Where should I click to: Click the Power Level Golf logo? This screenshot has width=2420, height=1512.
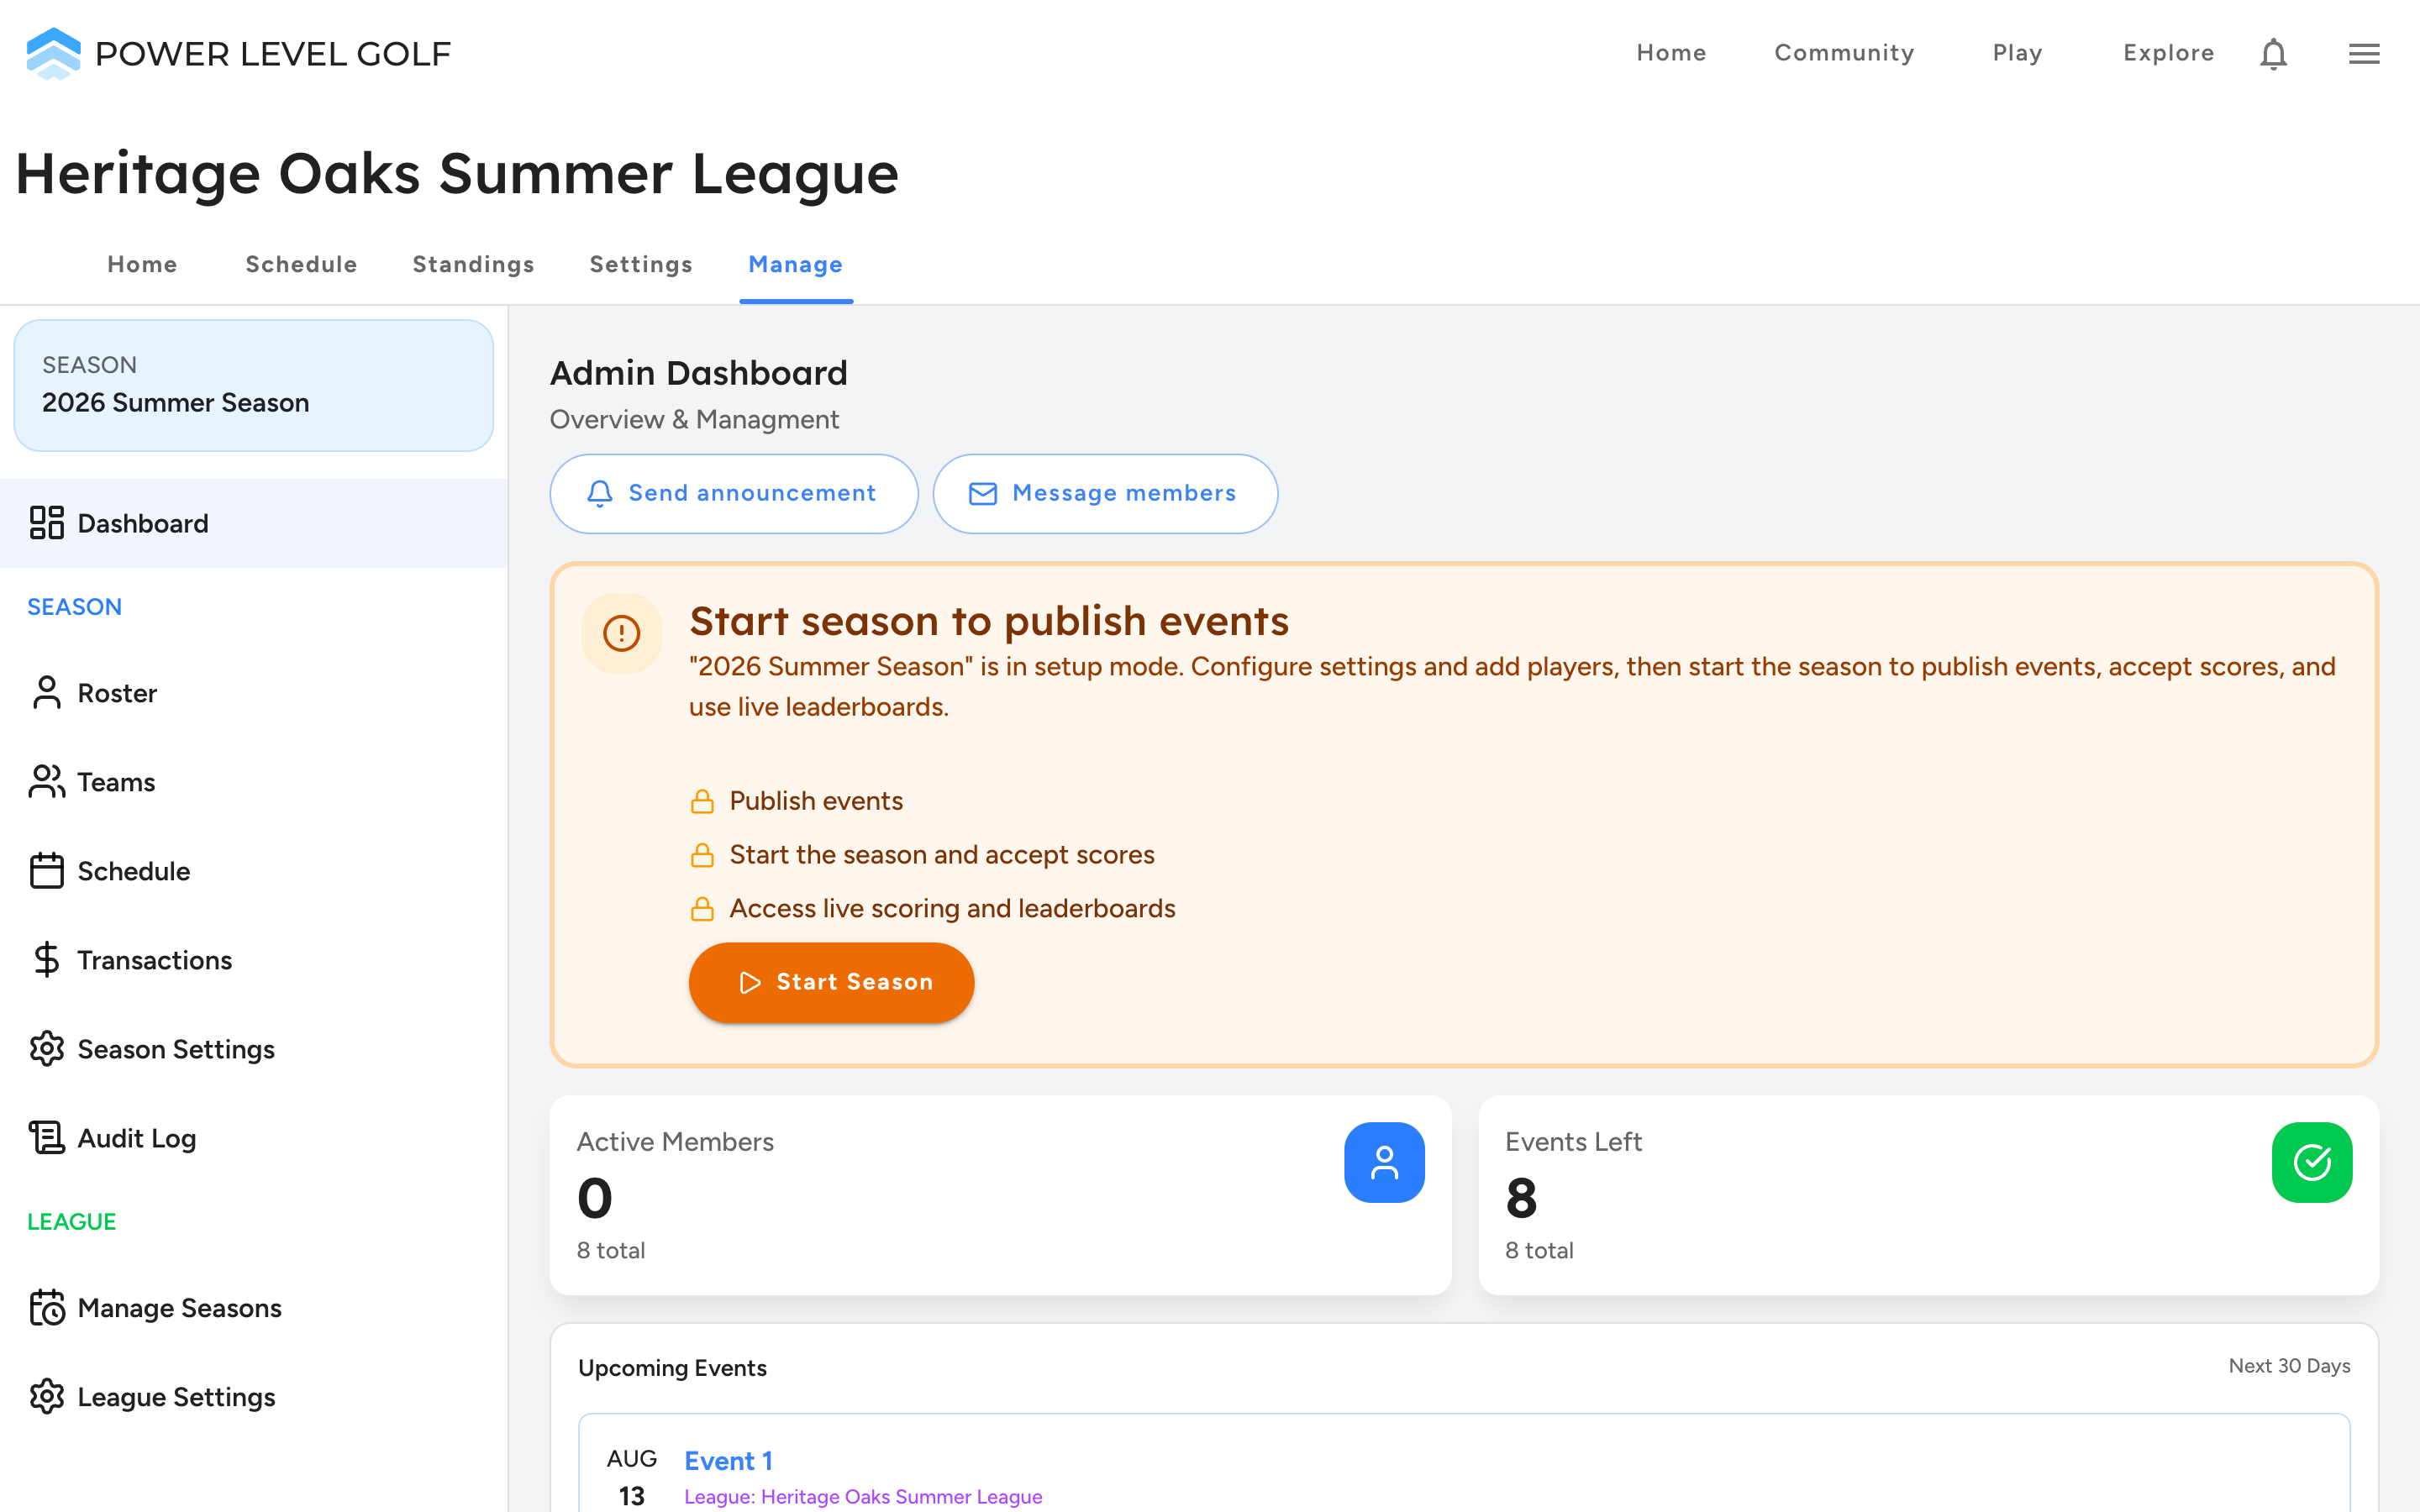click(238, 53)
